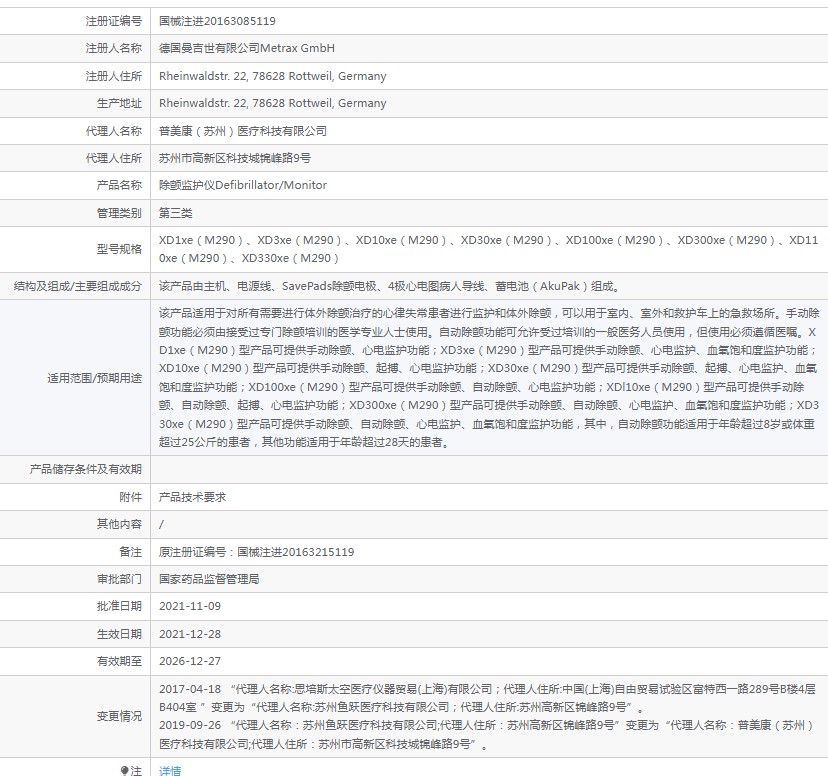The image size is (828, 776).
Task: Click expiry date 2026-12-27
Action: pos(190,661)
